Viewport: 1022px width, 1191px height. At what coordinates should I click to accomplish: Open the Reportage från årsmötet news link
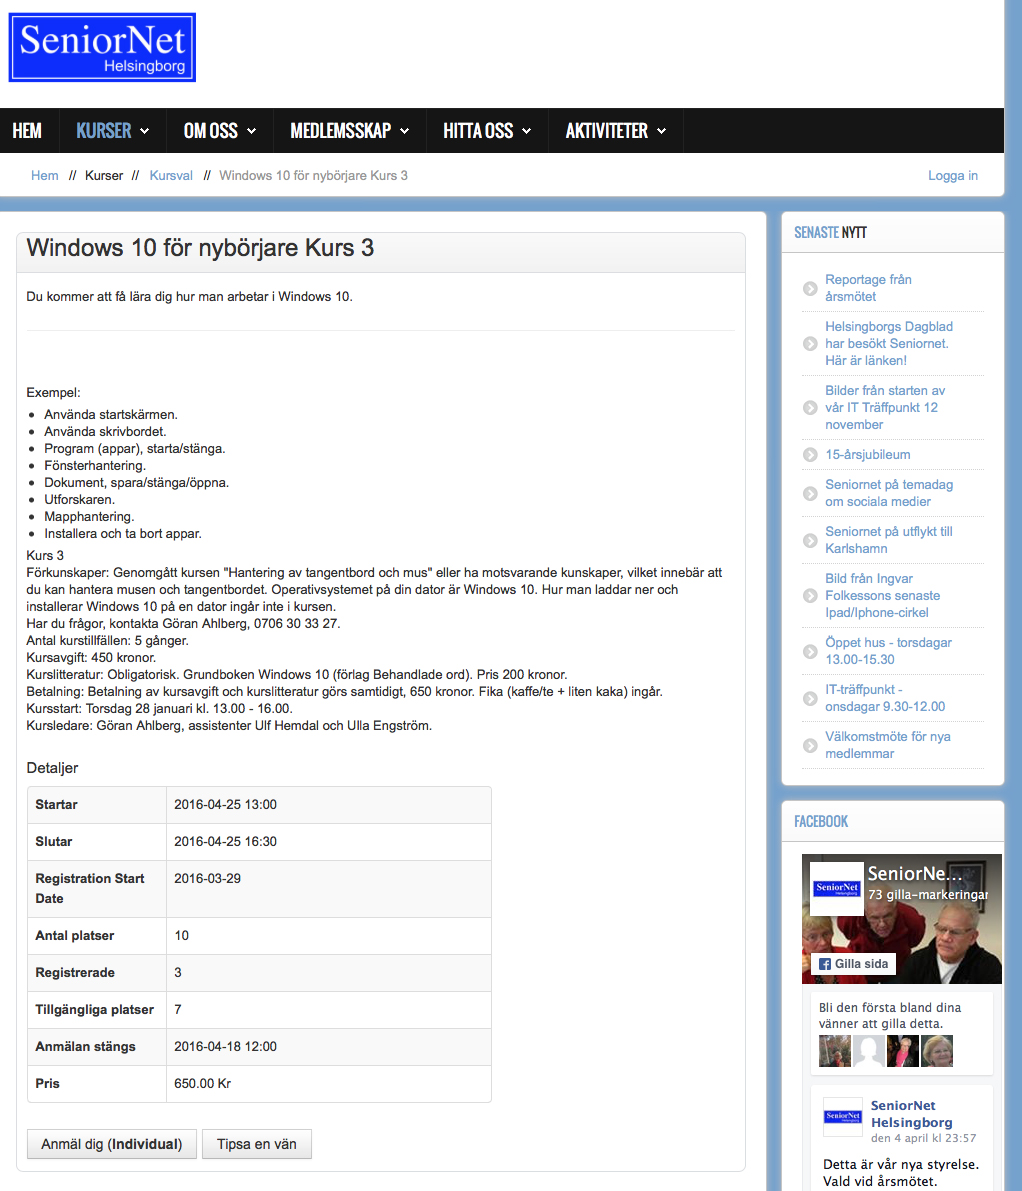(x=868, y=288)
